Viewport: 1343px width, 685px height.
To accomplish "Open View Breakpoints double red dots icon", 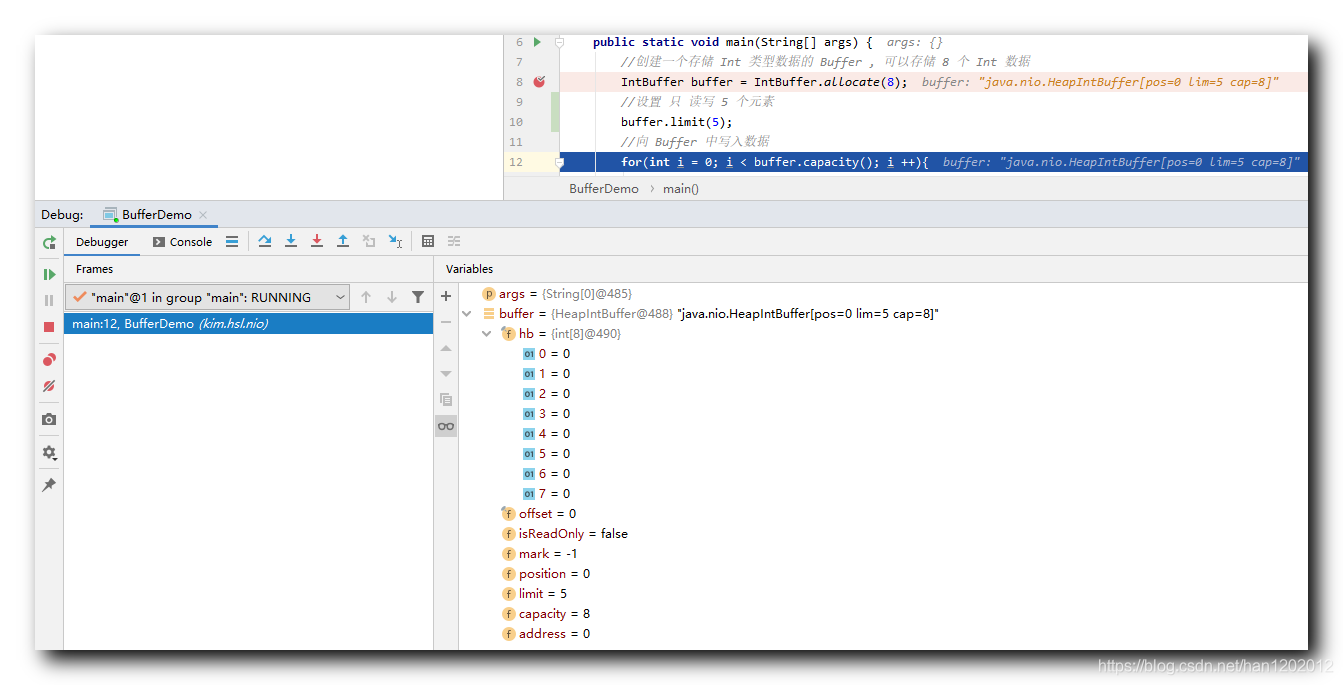I will pyautogui.click(x=49, y=360).
